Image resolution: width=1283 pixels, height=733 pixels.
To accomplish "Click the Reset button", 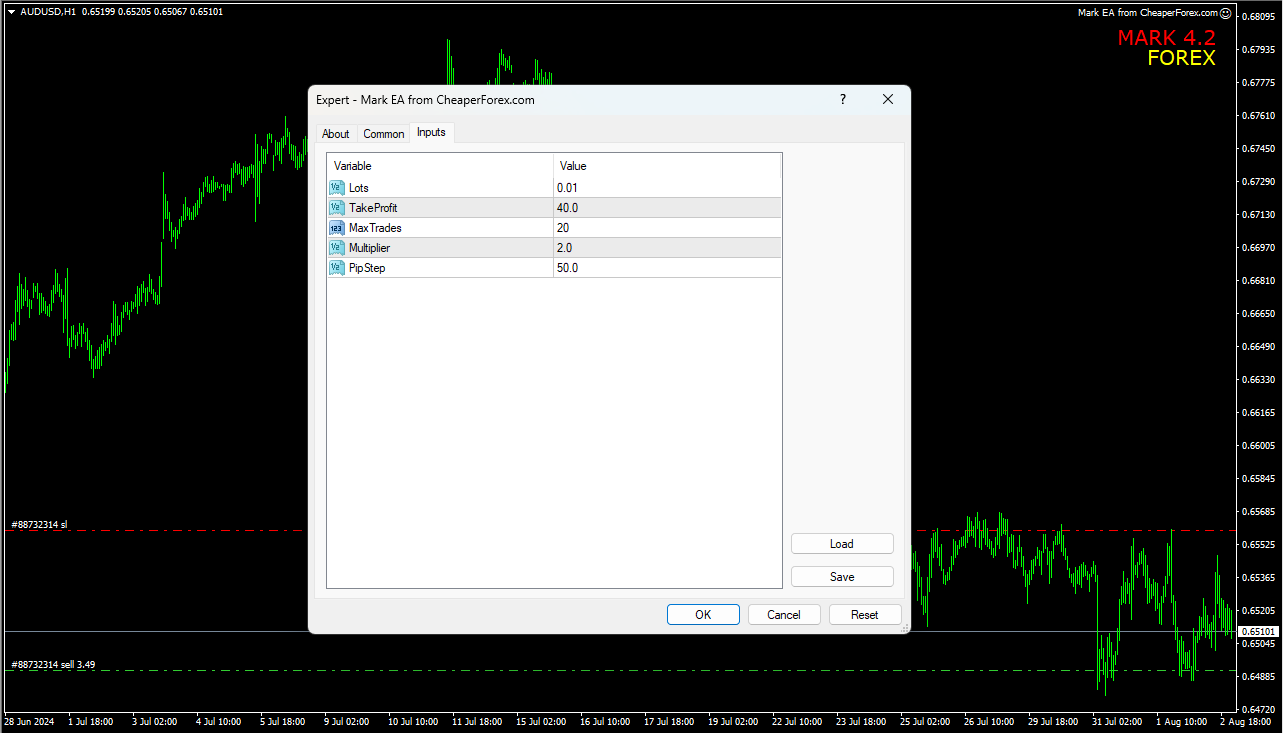I will 865,615.
